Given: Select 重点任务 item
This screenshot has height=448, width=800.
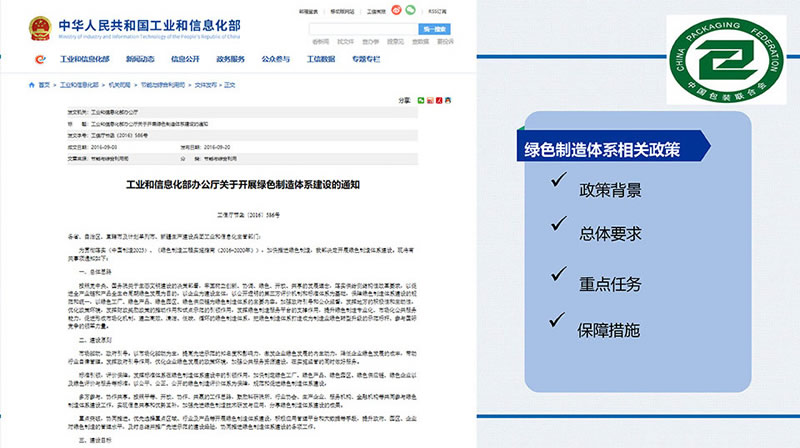Looking at the screenshot, I should pos(610,284).
